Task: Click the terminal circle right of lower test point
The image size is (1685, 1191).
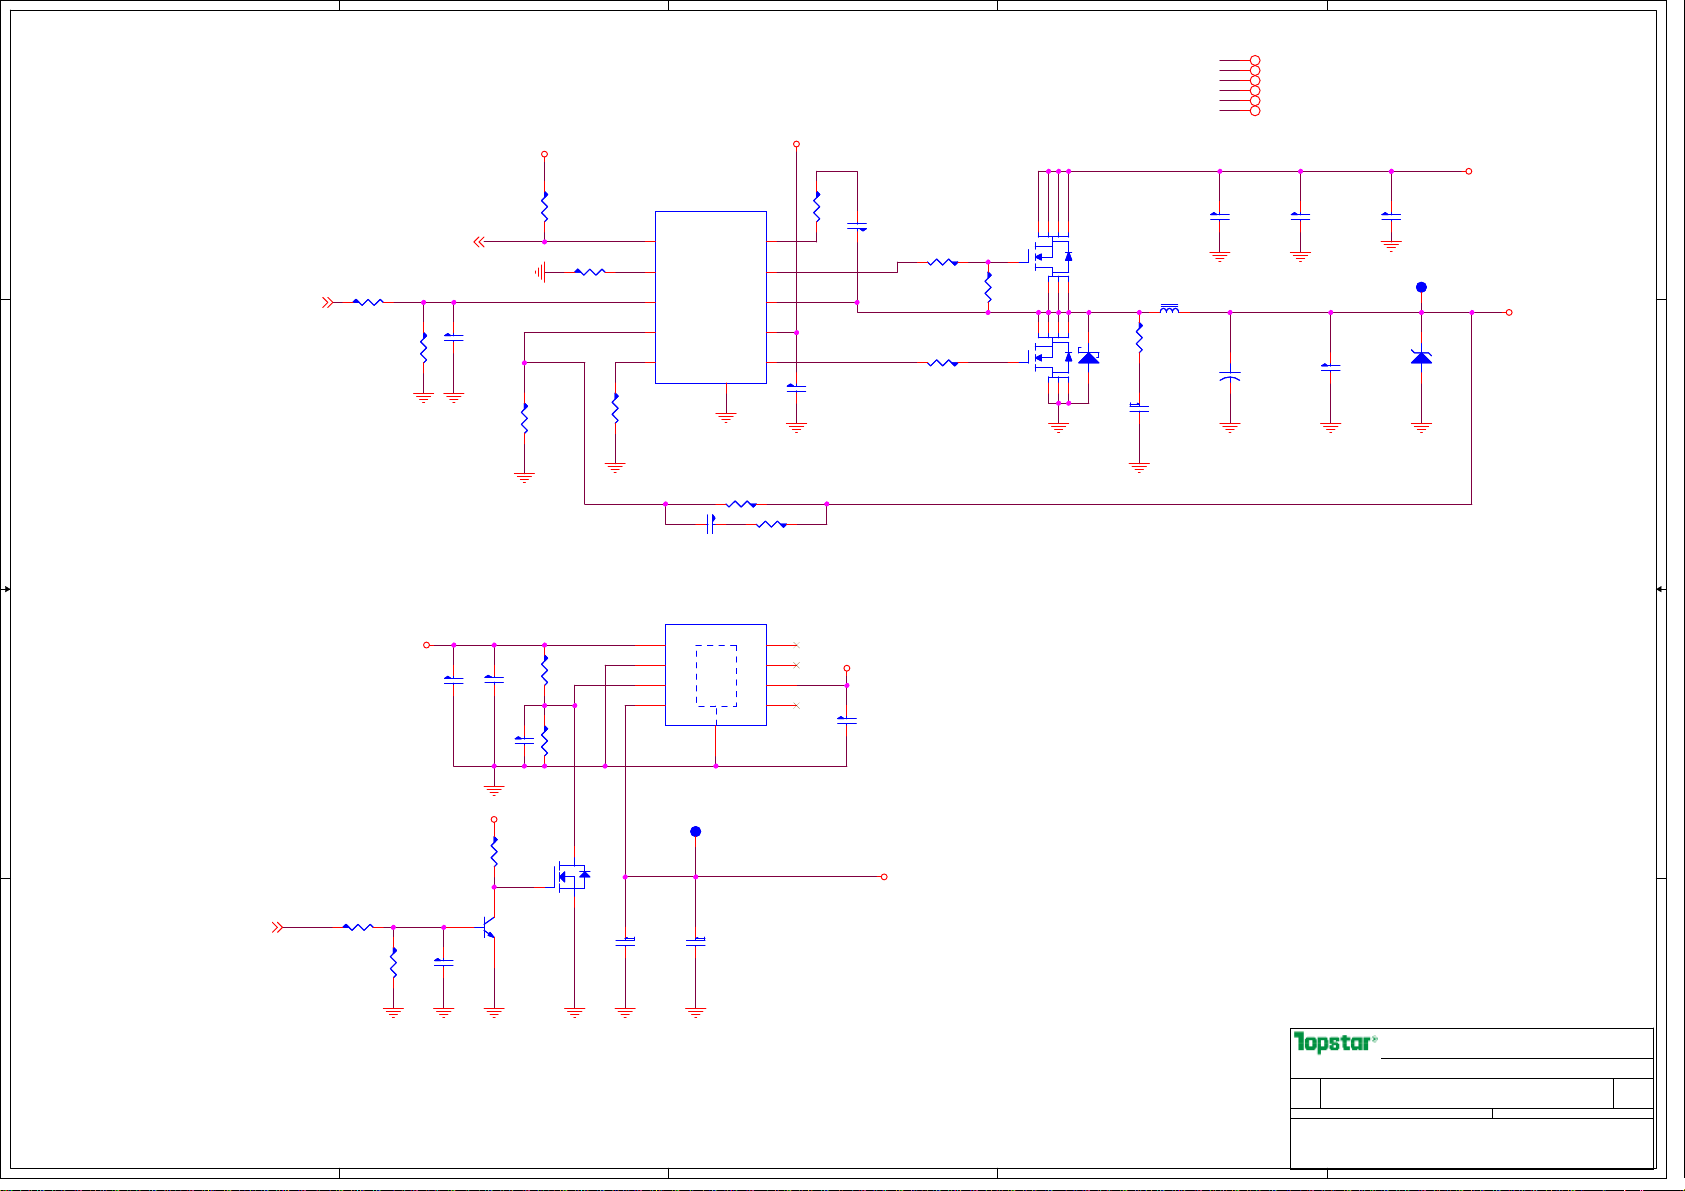Action: pyautogui.click(x=884, y=877)
